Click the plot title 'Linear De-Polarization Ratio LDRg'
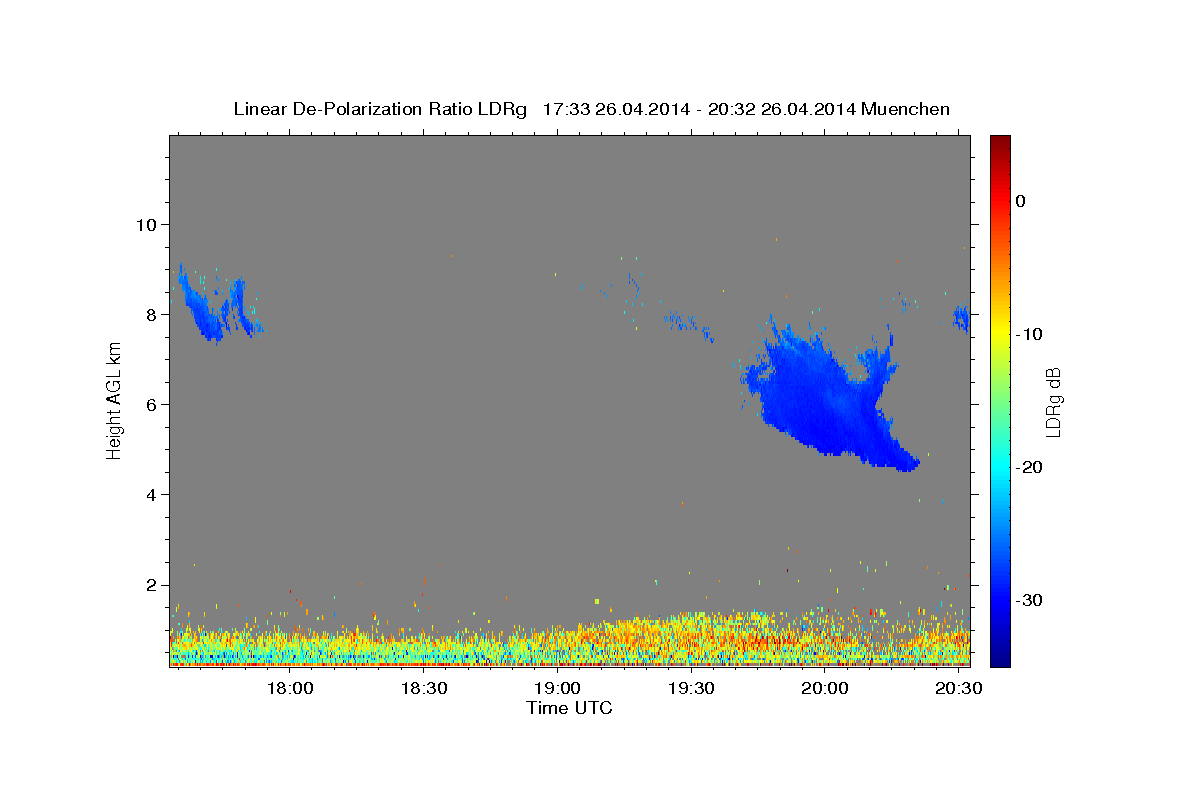Viewport: 1200px width, 800px height. [x=380, y=109]
